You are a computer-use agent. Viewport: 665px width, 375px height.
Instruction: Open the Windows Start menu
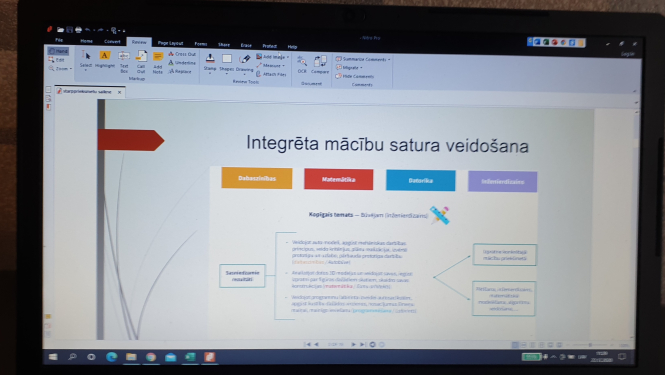(53, 356)
